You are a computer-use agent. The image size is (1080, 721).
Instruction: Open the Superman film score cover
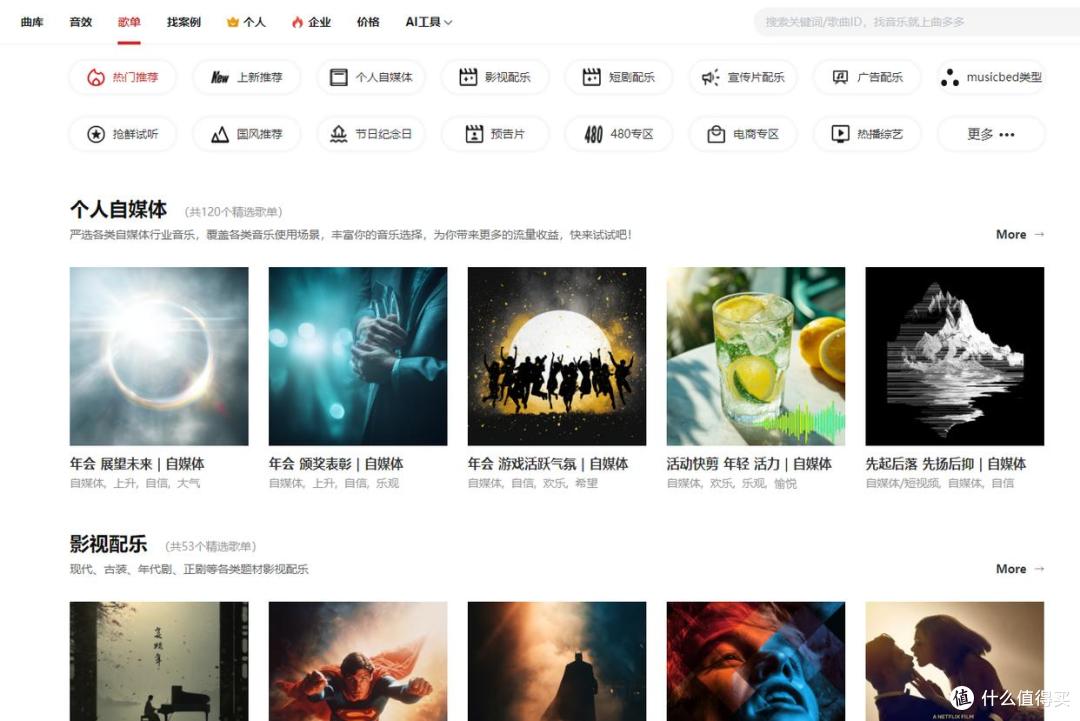(358, 661)
